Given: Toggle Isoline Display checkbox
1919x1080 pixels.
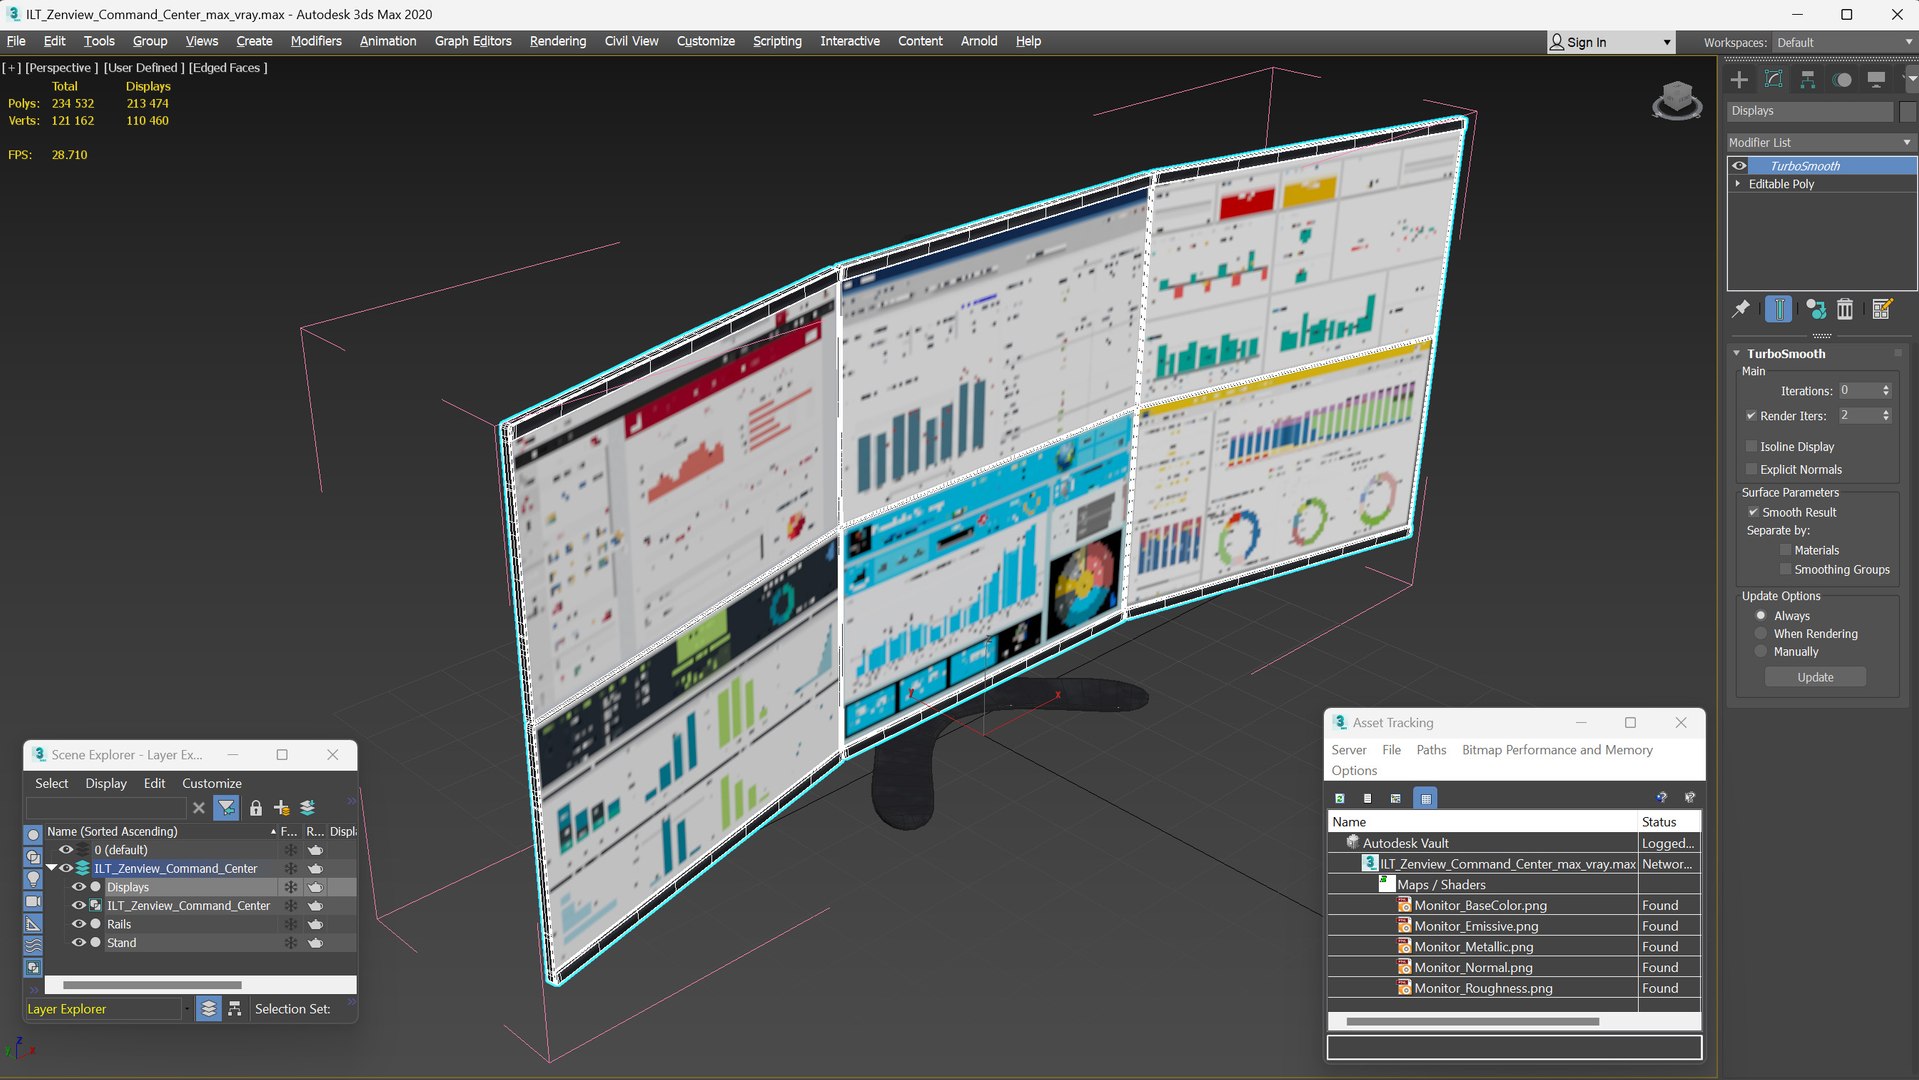Looking at the screenshot, I should tap(1751, 447).
